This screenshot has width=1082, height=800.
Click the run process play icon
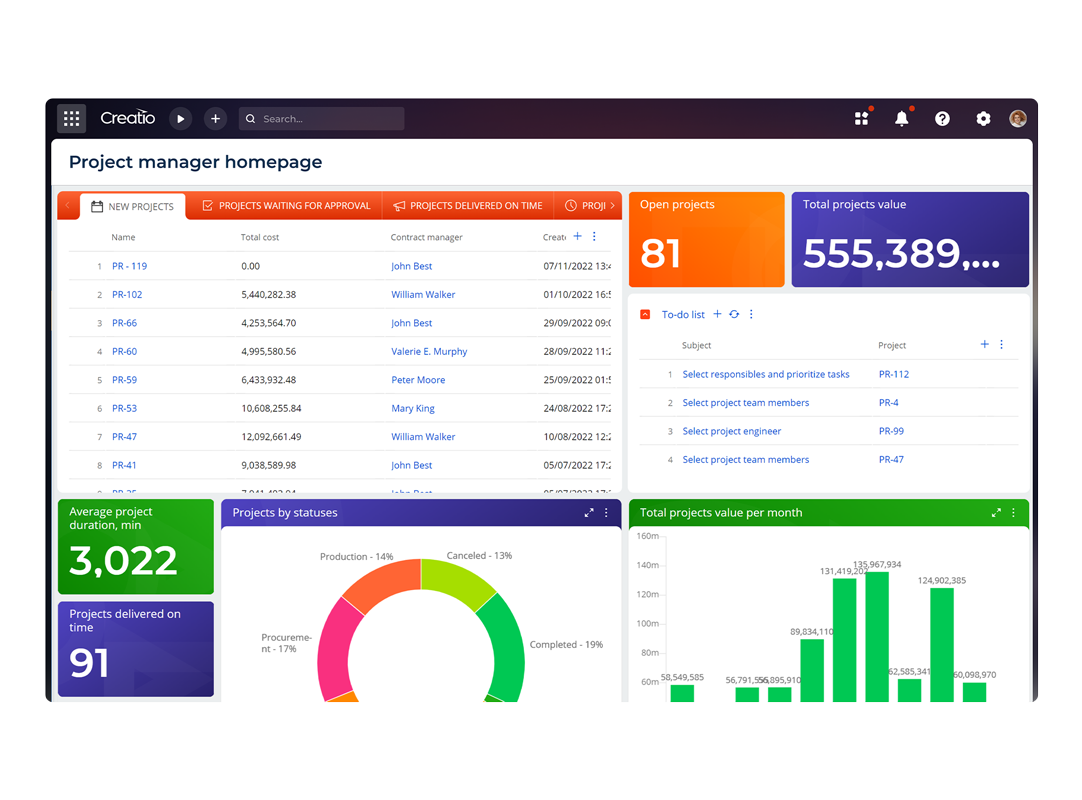tap(180, 118)
